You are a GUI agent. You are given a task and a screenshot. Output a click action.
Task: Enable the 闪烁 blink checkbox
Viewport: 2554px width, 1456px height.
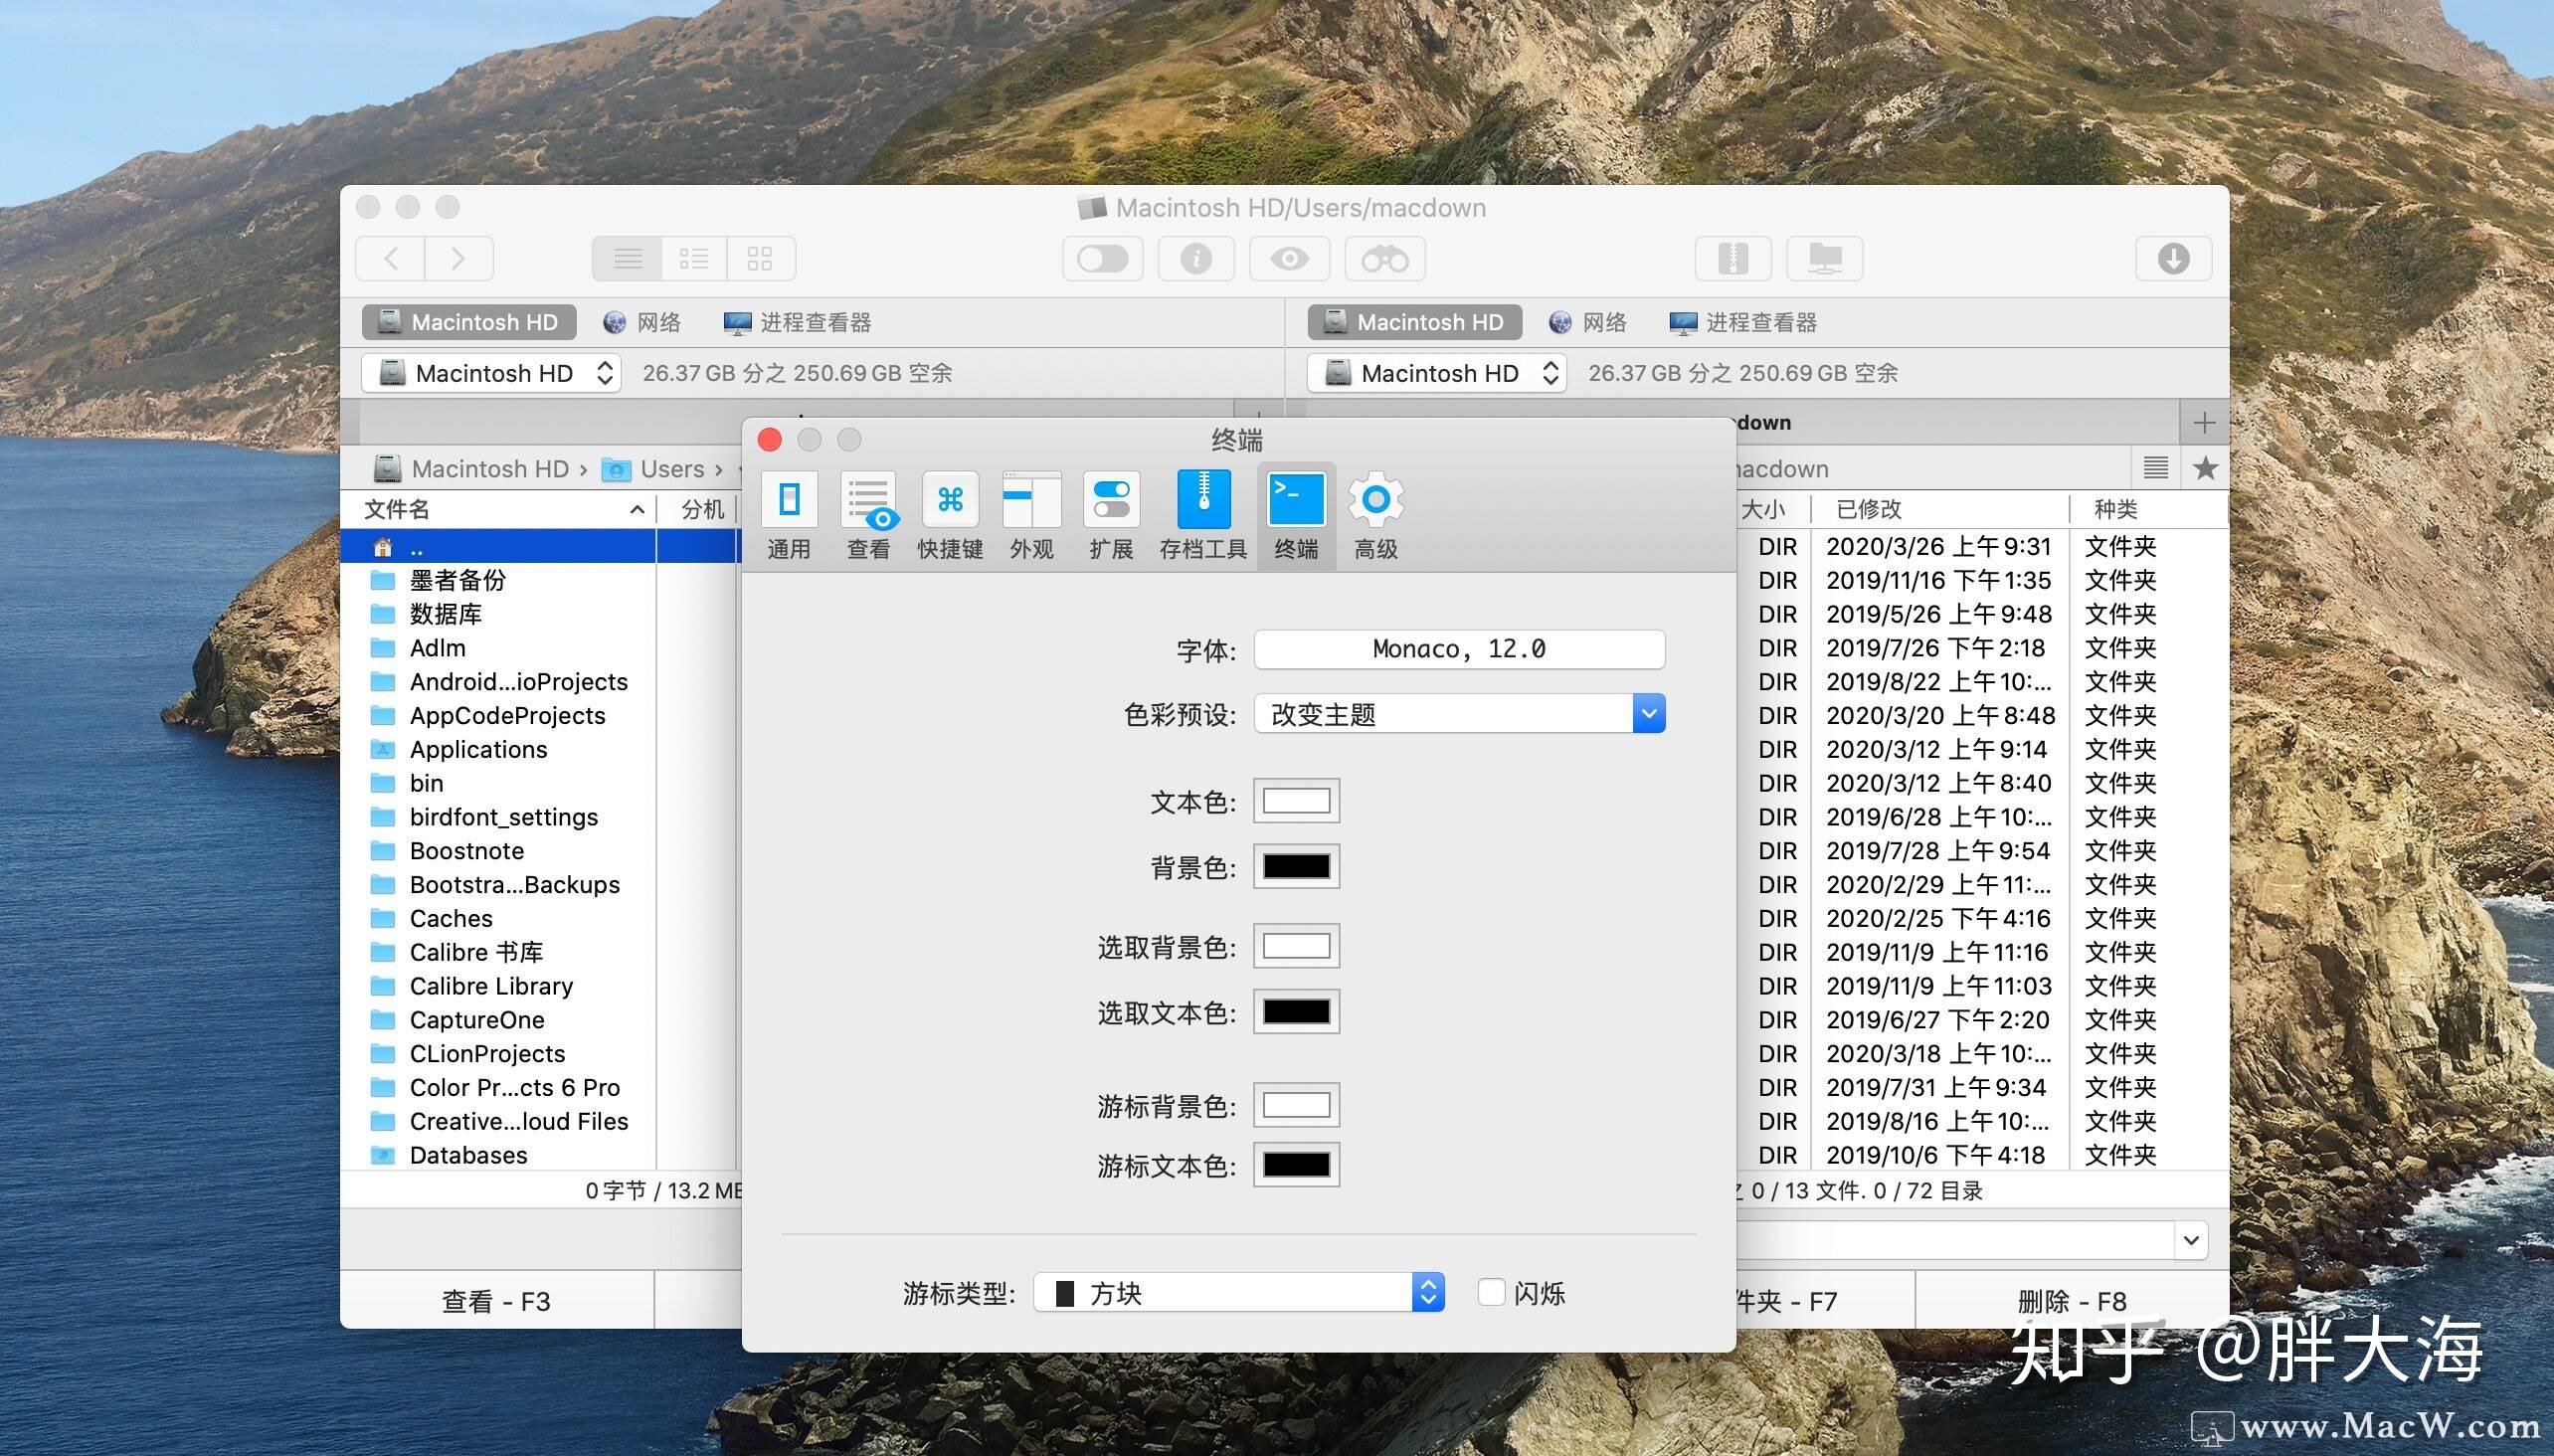[x=1491, y=1292]
